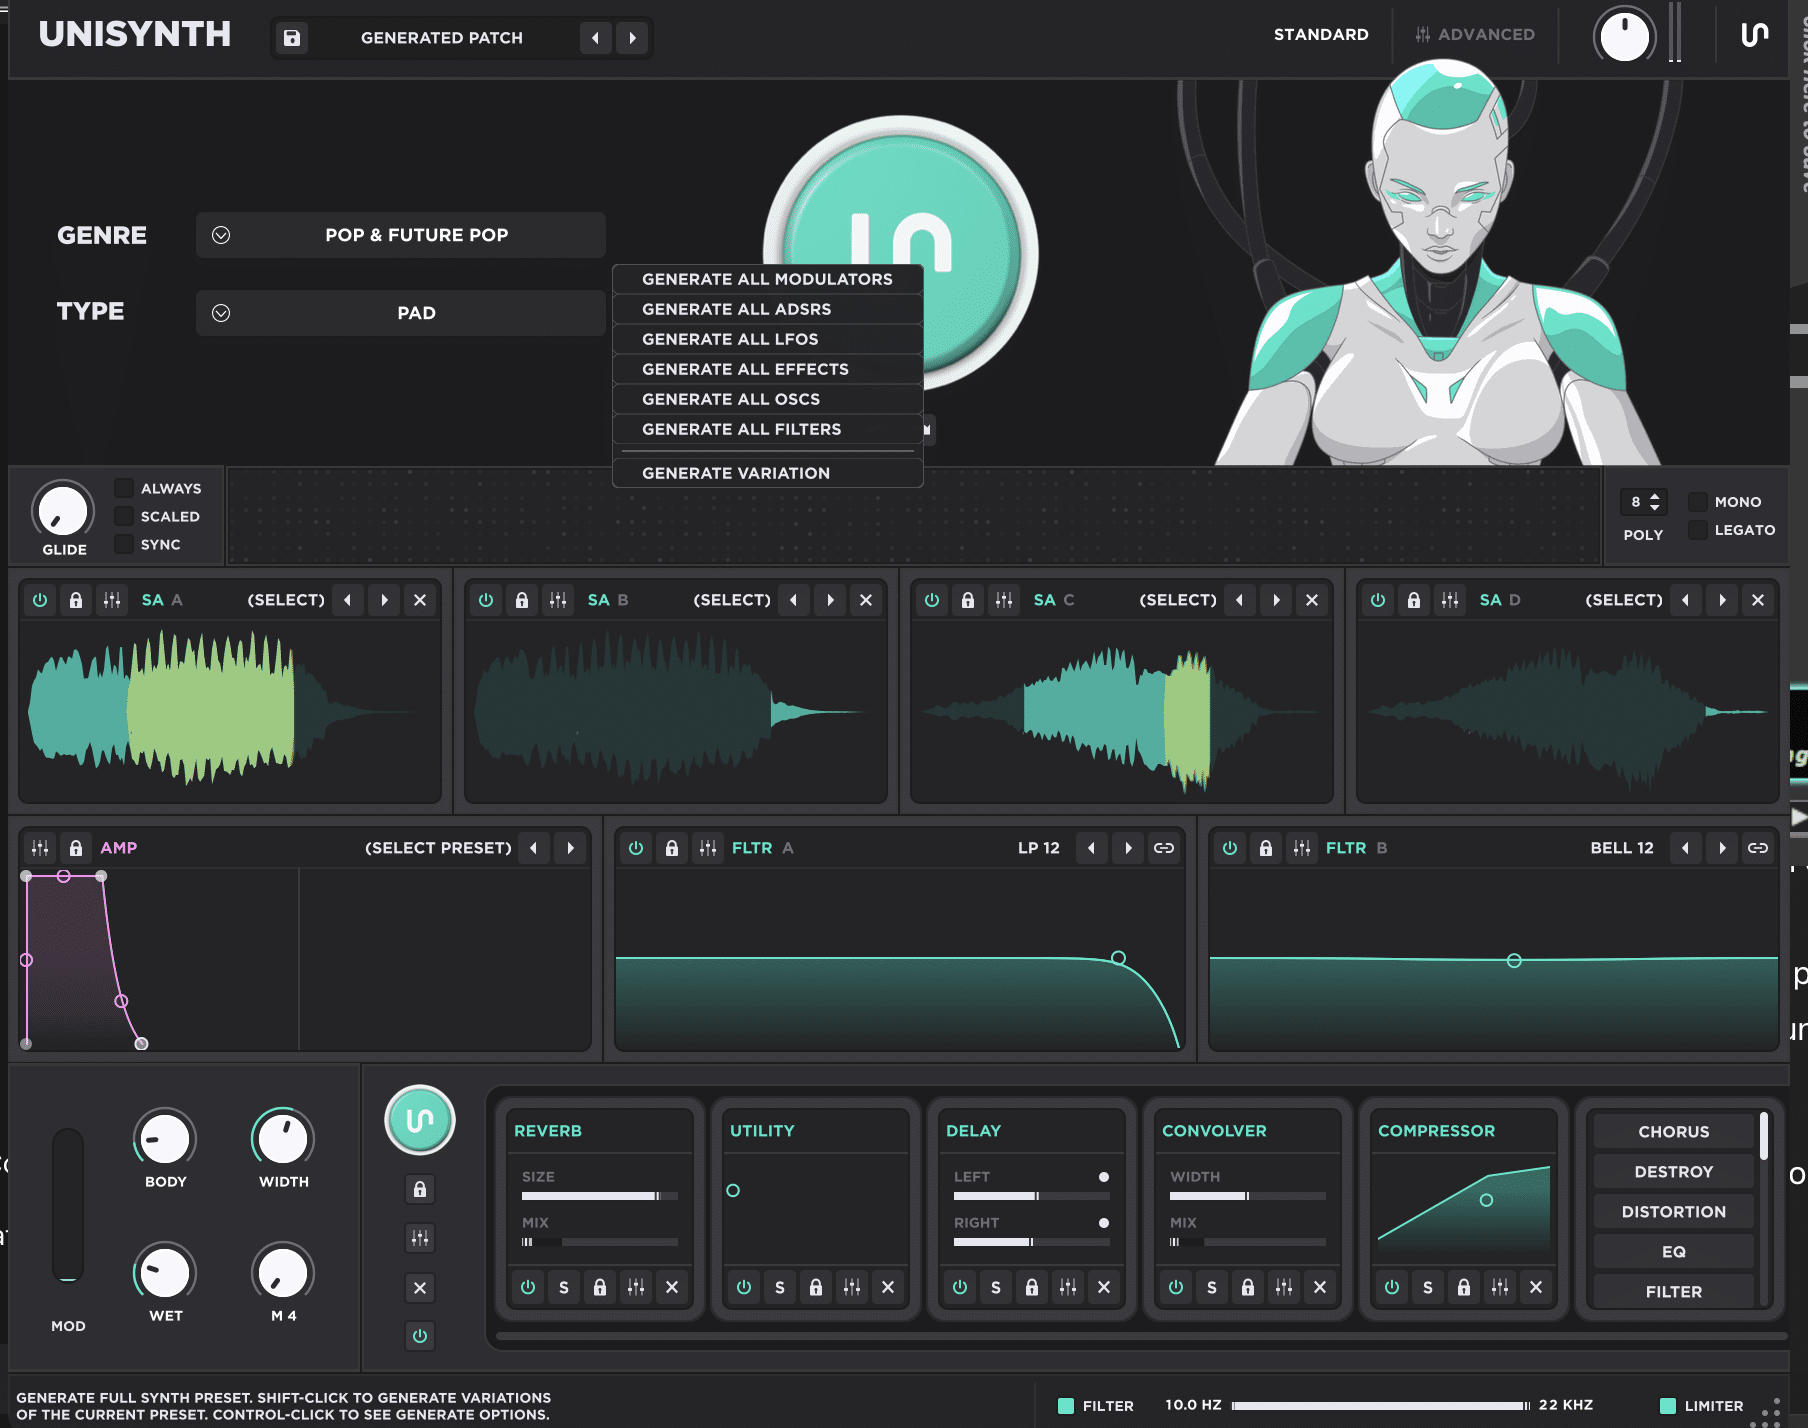Open the mixer settings for SA C

point(1004,600)
